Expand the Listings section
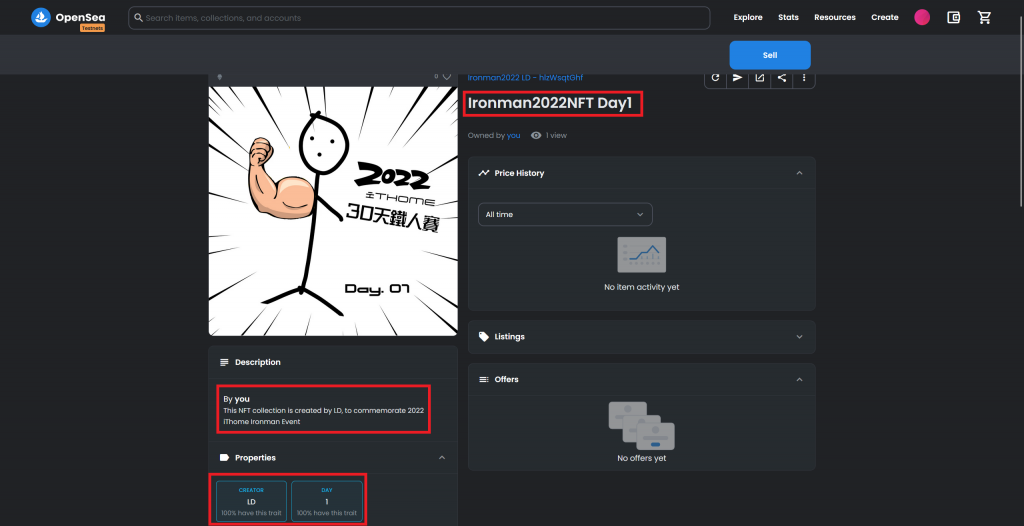The image size is (1024, 526). click(x=799, y=337)
